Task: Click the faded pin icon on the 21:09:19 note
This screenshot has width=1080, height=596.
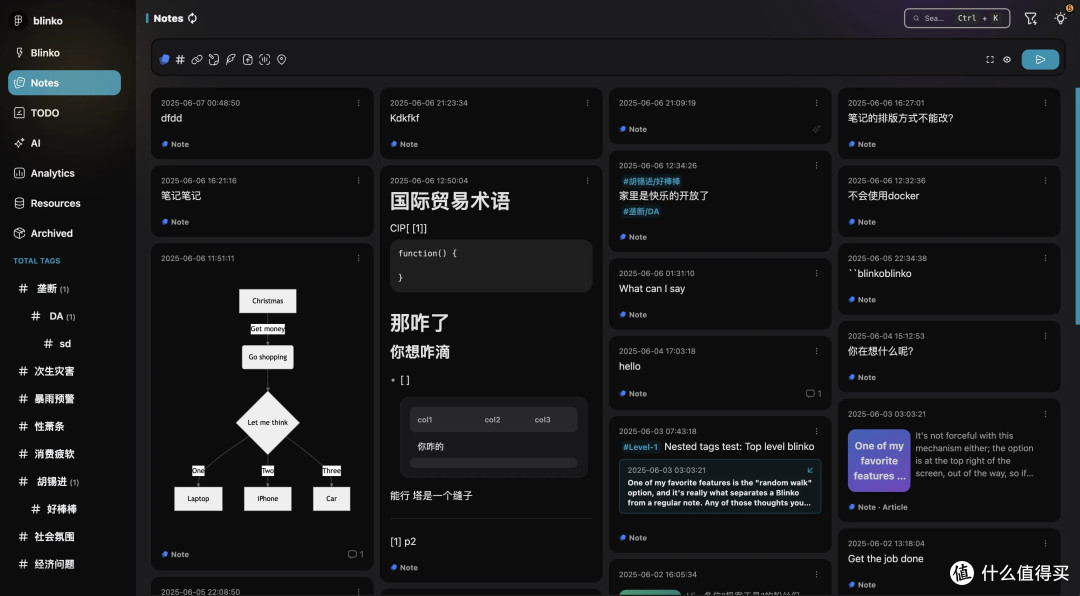Action: coord(816,129)
